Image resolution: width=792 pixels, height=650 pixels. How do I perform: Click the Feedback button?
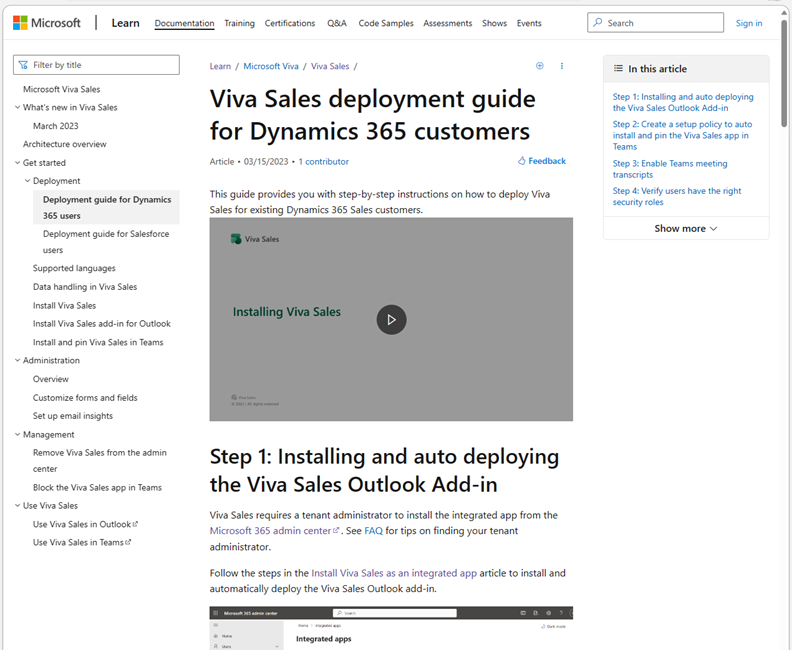pos(542,161)
